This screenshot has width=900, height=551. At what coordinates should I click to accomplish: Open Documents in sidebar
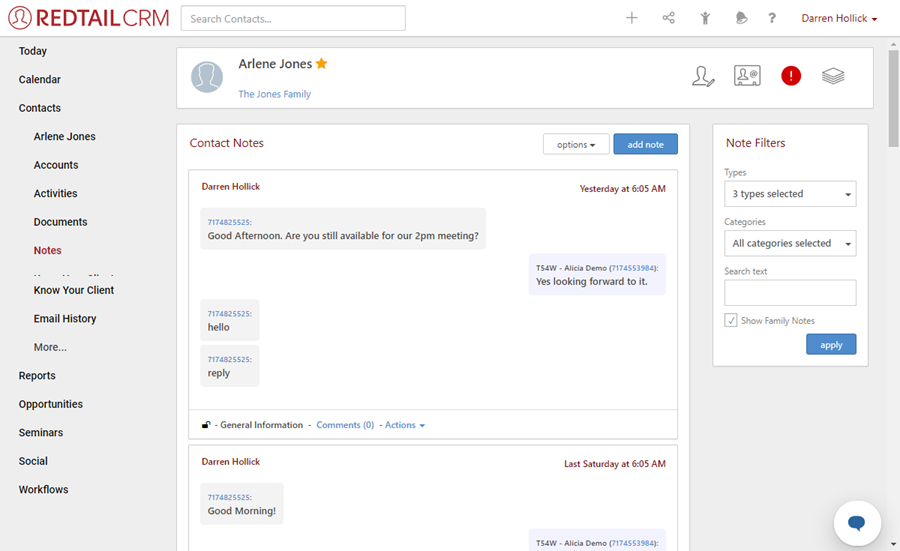coord(60,222)
